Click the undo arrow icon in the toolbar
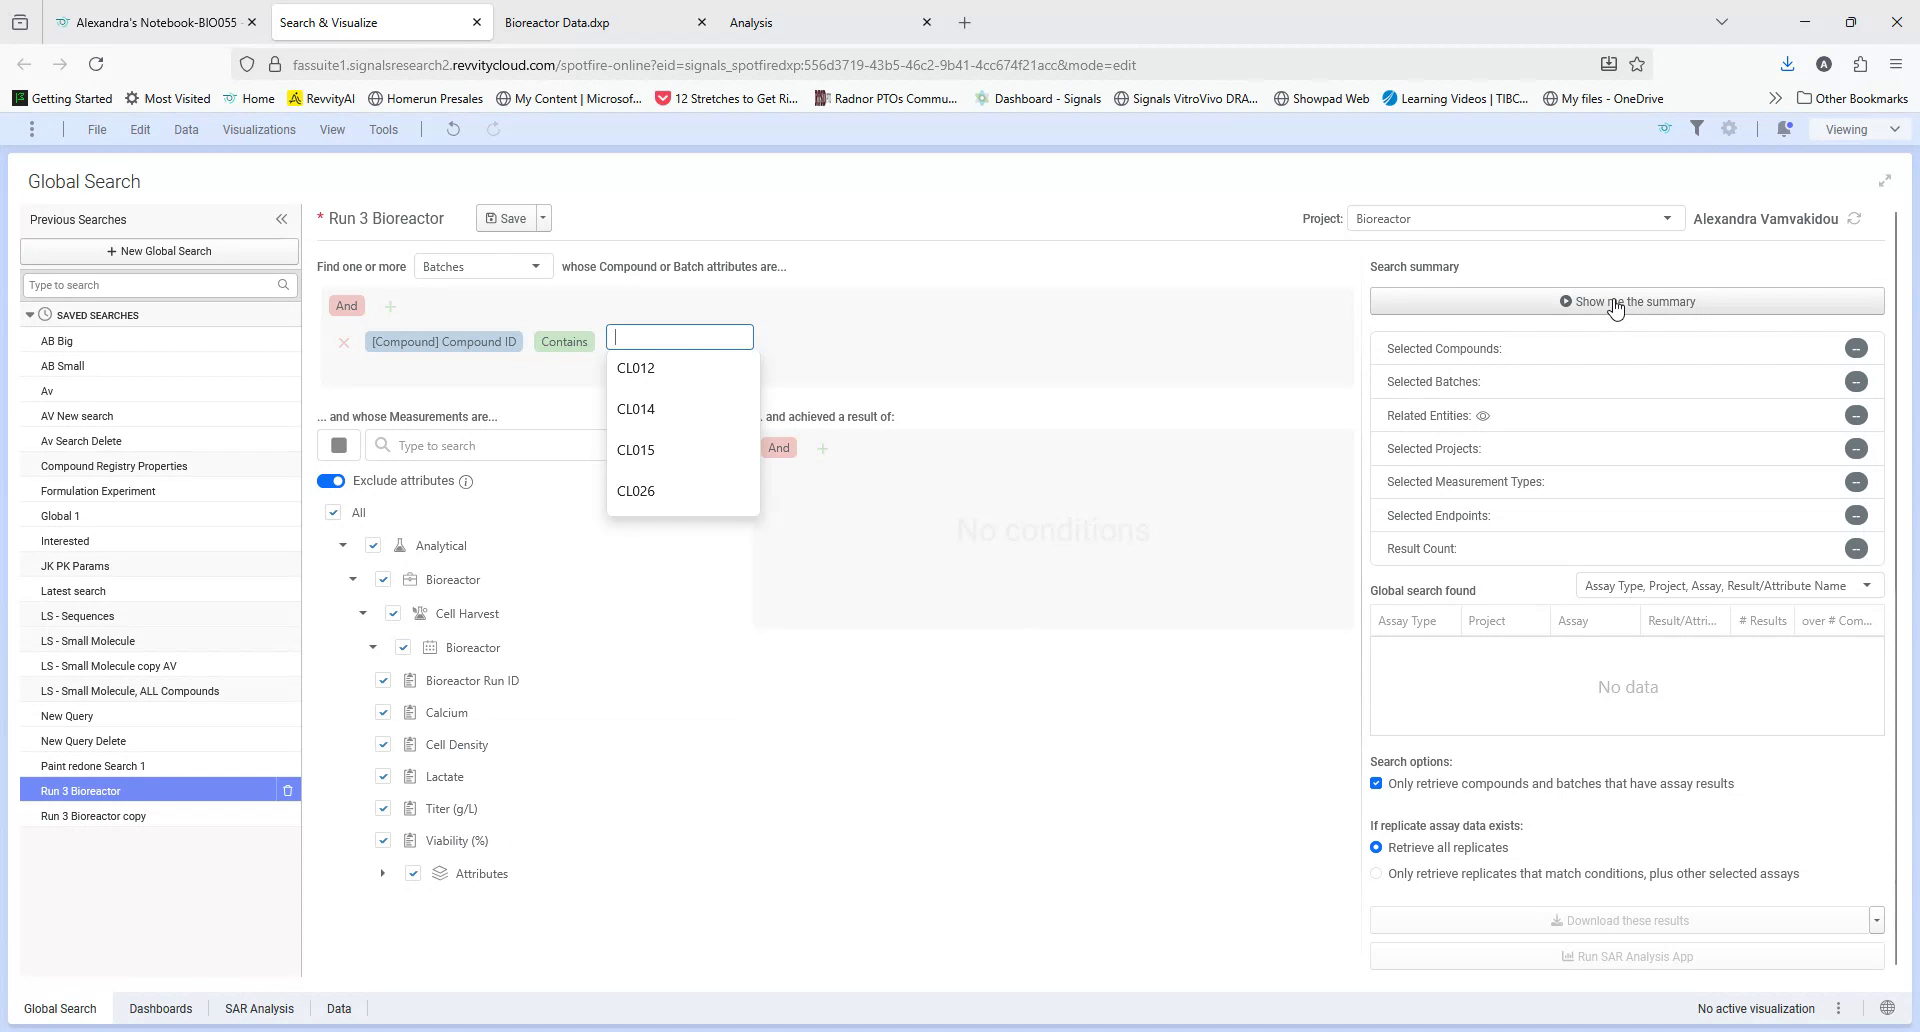 point(453,129)
